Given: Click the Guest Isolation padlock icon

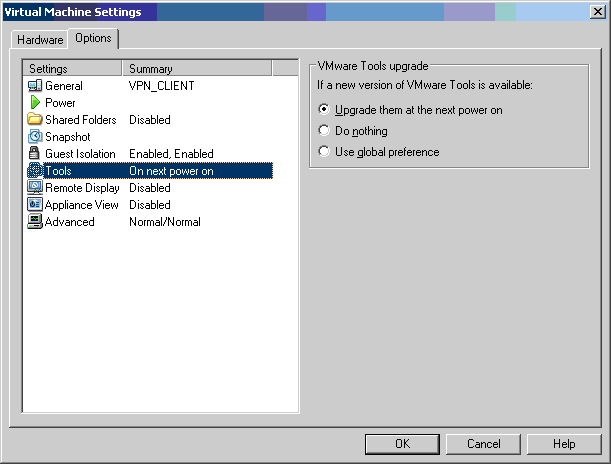Looking at the screenshot, I should point(35,154).
